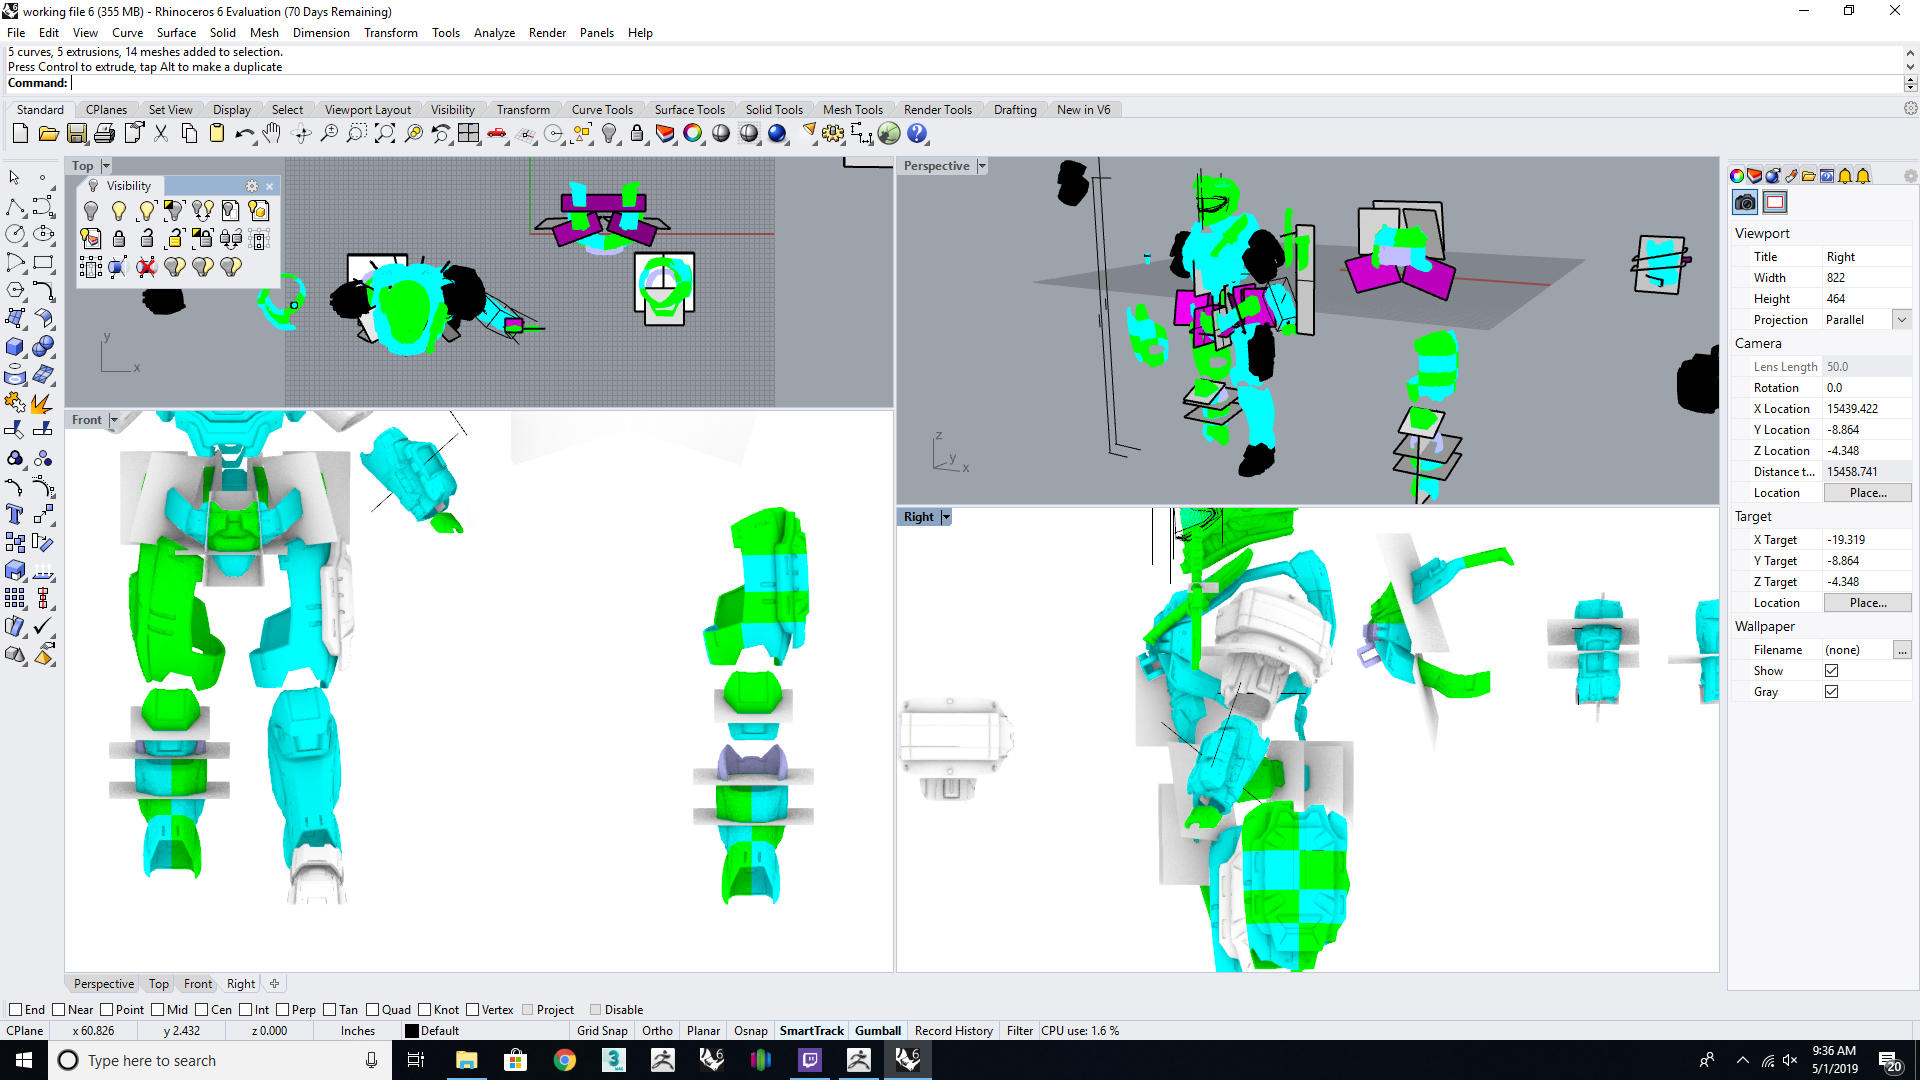This screenshot has height=1080, width=1920.
Task: Open the Four Viewports layout icon
Action: [469, 134]
